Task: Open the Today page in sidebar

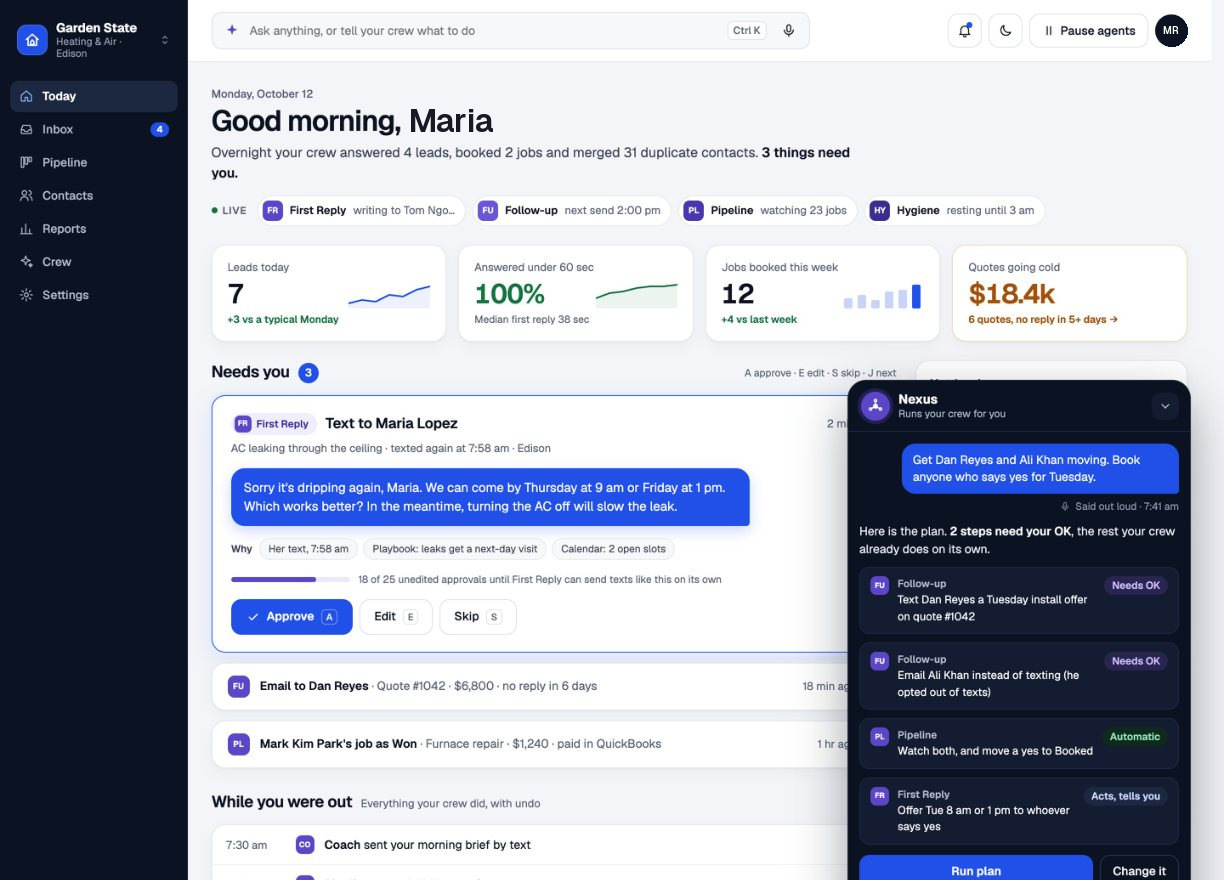Action: 94,96
